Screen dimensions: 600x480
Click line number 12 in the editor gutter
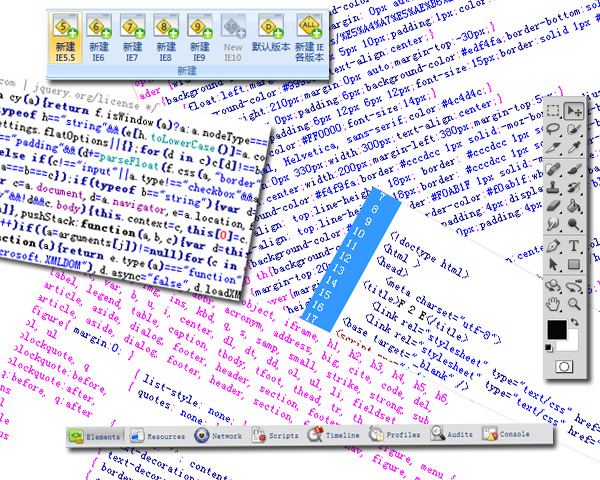(x=344, y=257)
